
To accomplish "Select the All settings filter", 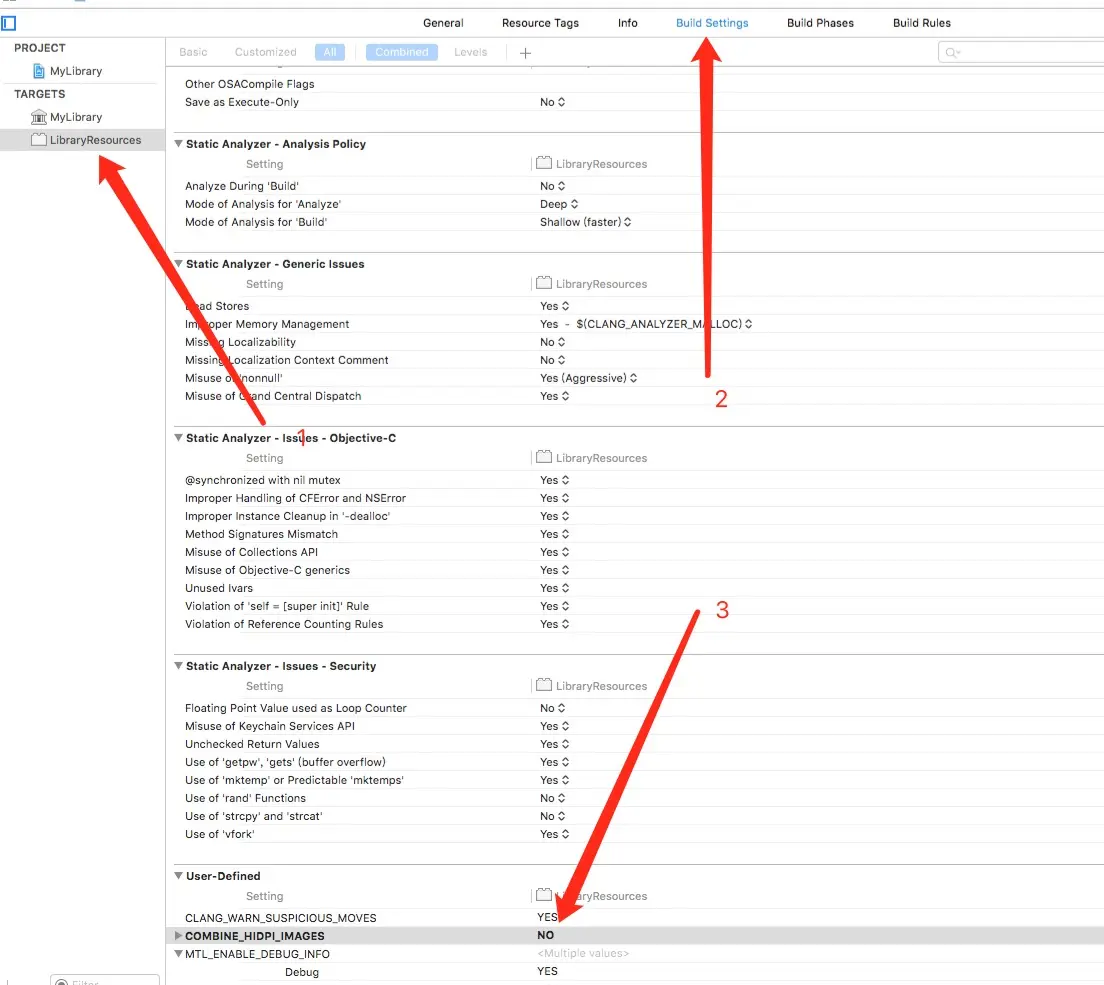I will [x=330, y=52].
